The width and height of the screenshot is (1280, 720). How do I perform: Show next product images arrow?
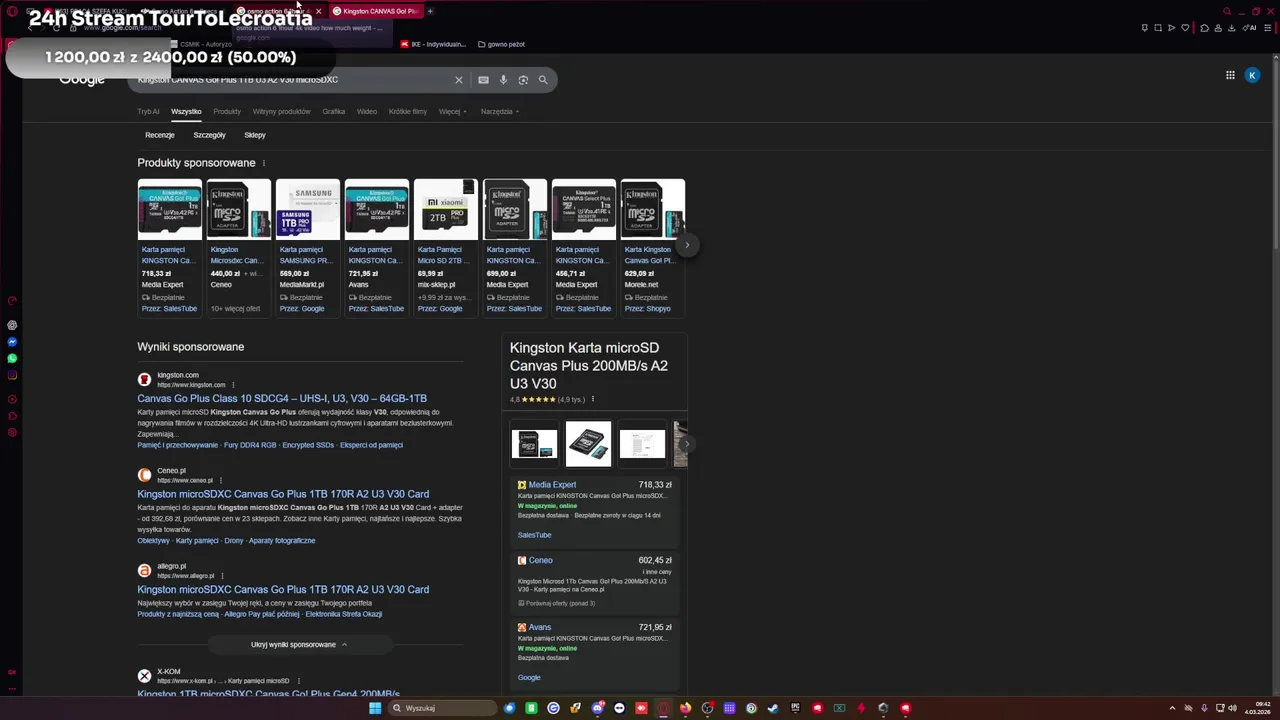click(687, 444)
